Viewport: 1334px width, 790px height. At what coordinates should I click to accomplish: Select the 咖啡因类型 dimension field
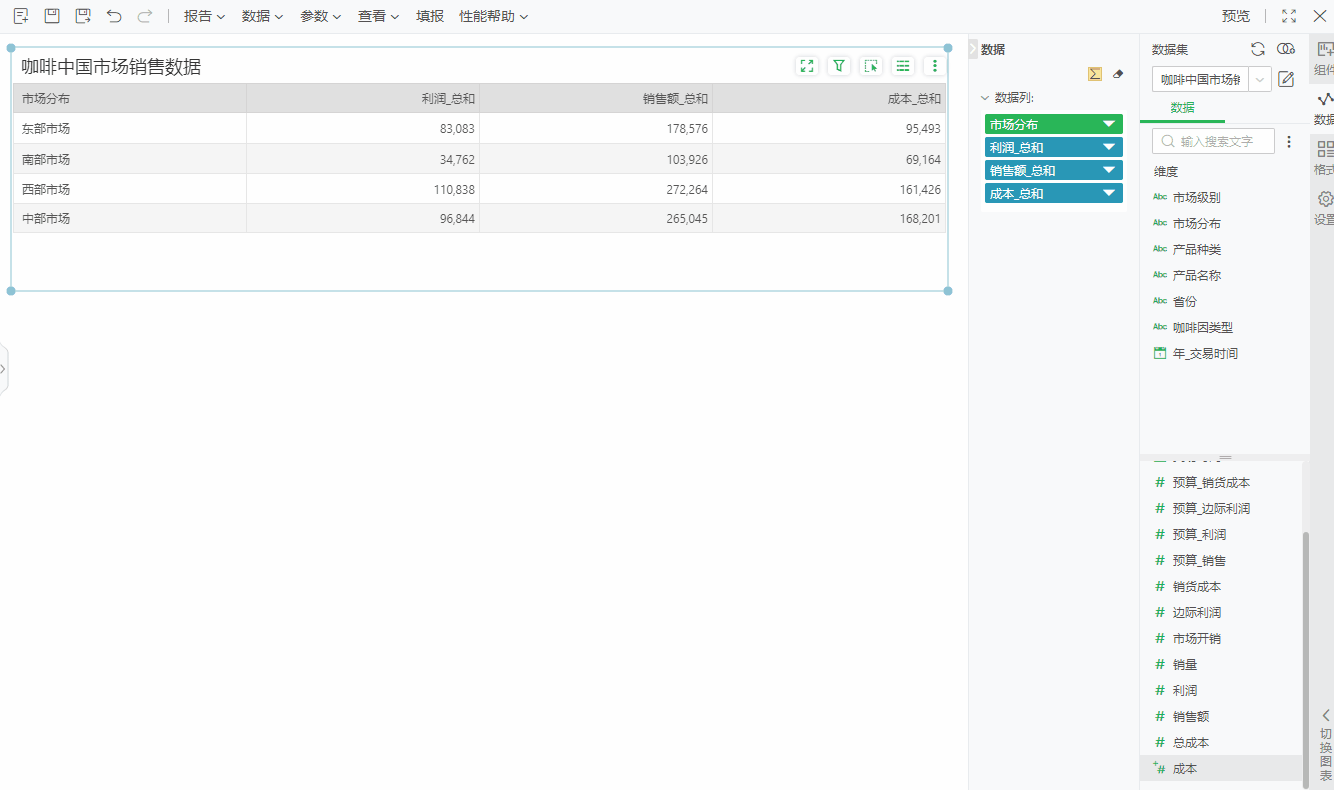pos(1202,327)
